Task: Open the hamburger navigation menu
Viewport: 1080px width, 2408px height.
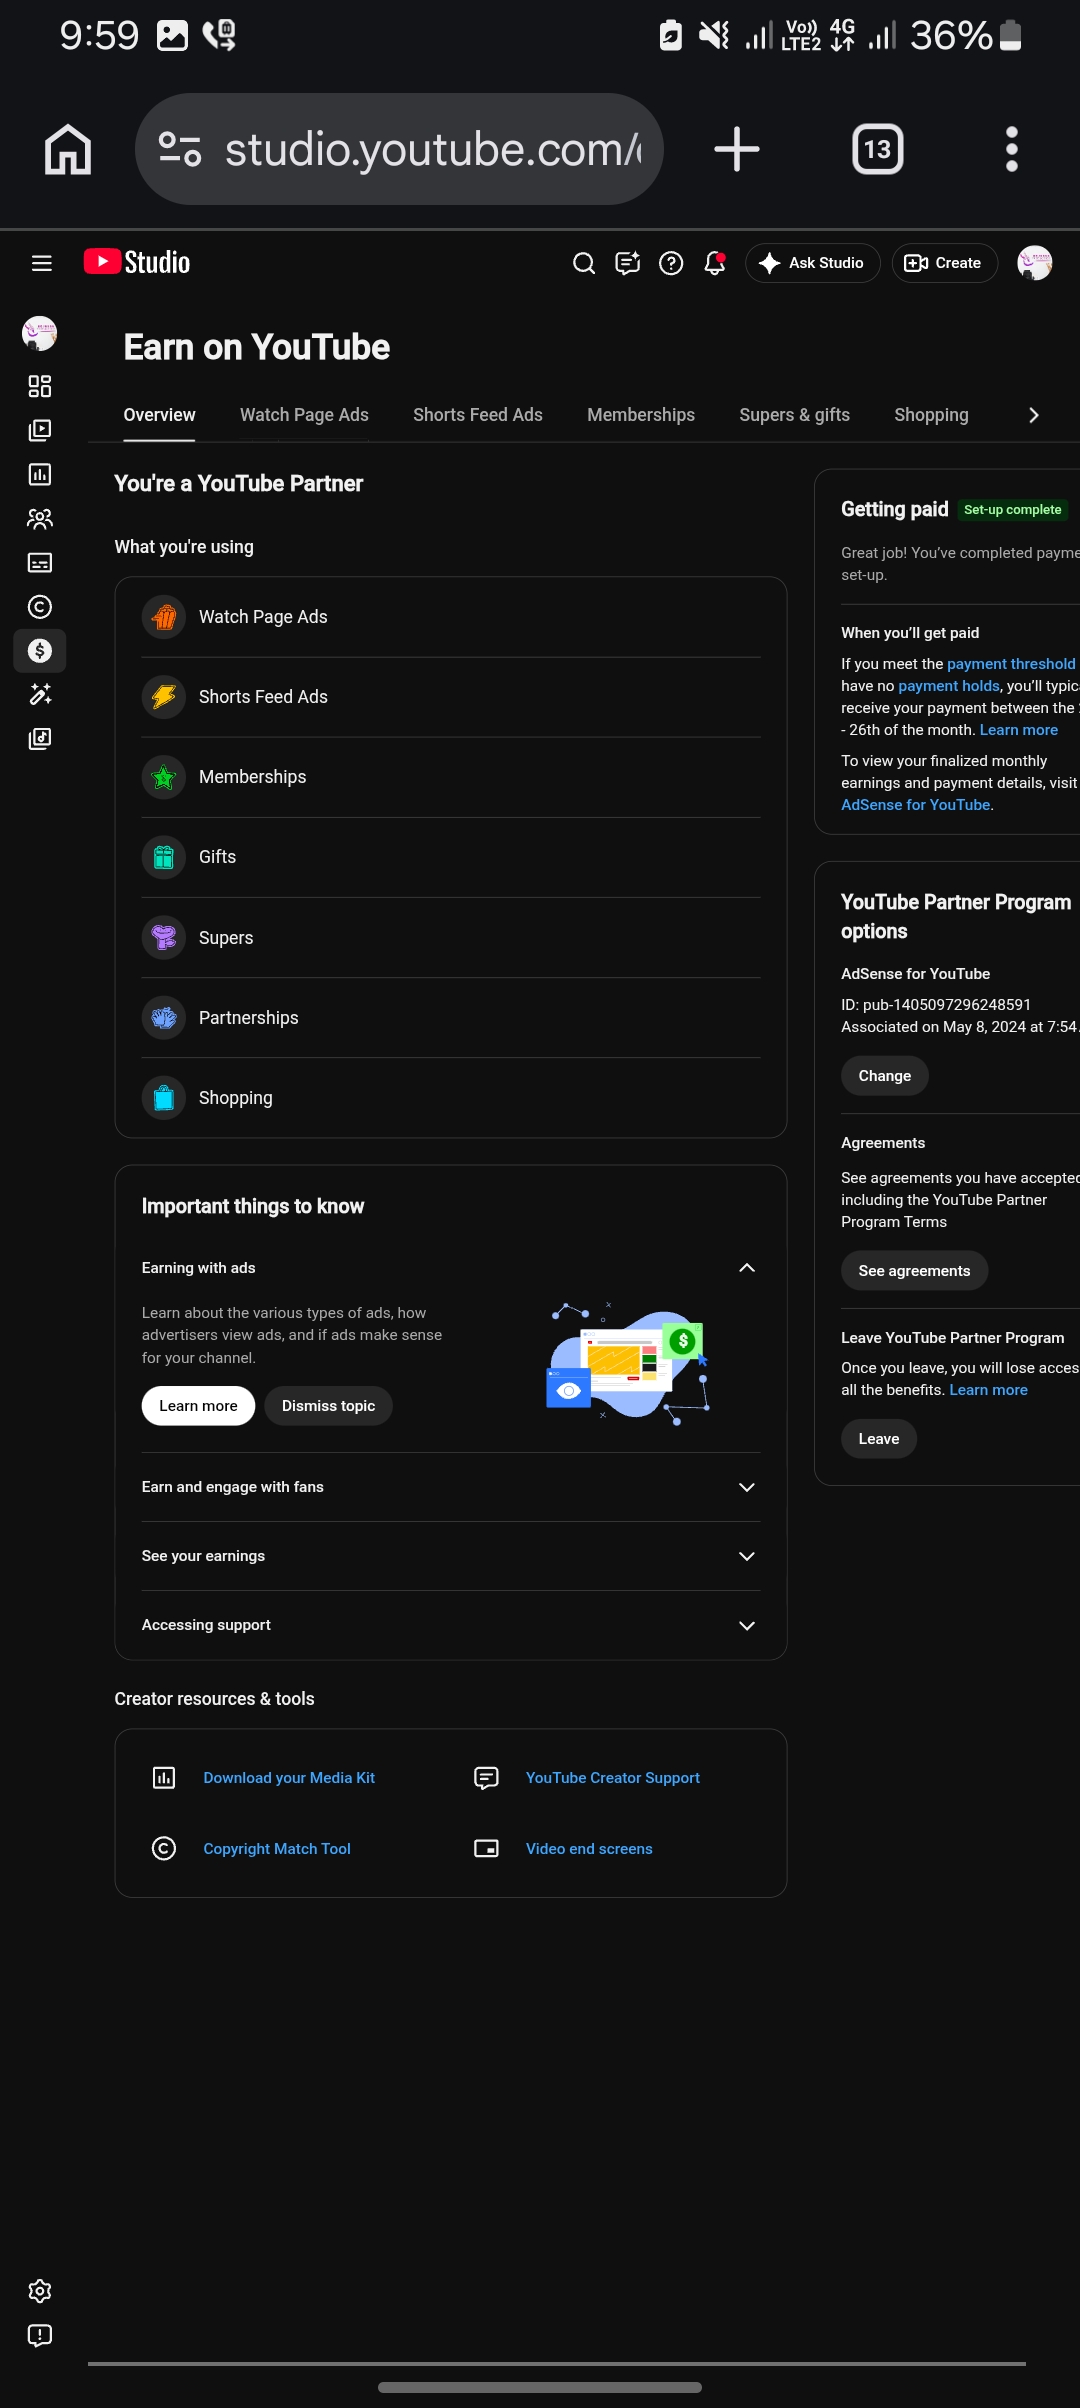Action: point(41,263)
